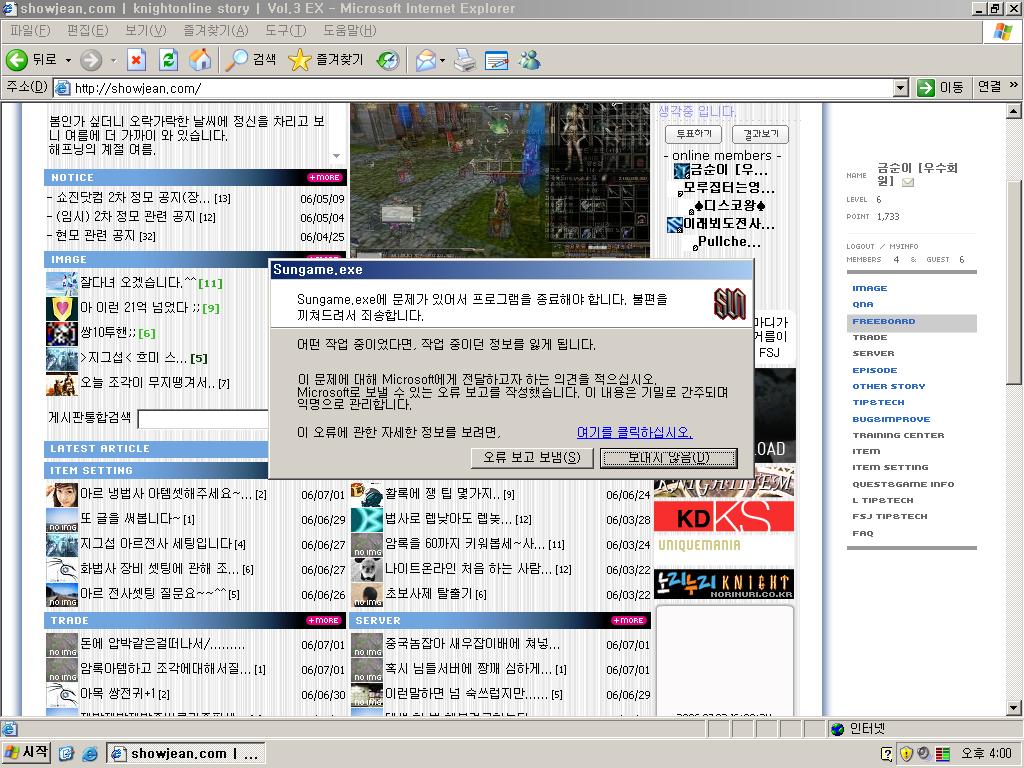The height and width of the screenshot is (768, 1024).
Task: Click the Mail envelope toolbar icon
Action: [426, 60]
